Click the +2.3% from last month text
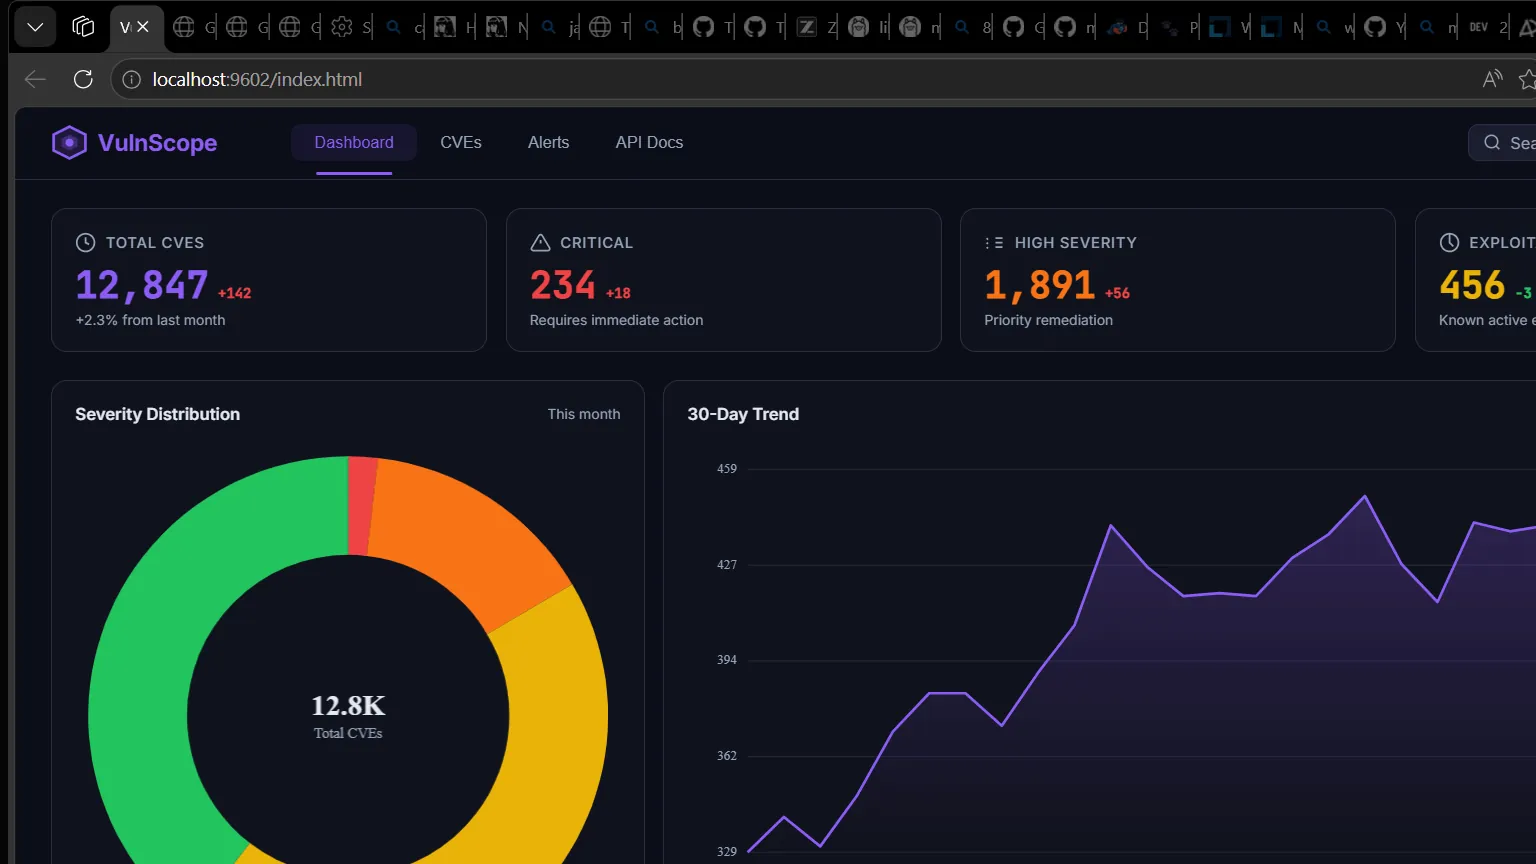This screenshot has height=864, width=1536. [150, 320]
